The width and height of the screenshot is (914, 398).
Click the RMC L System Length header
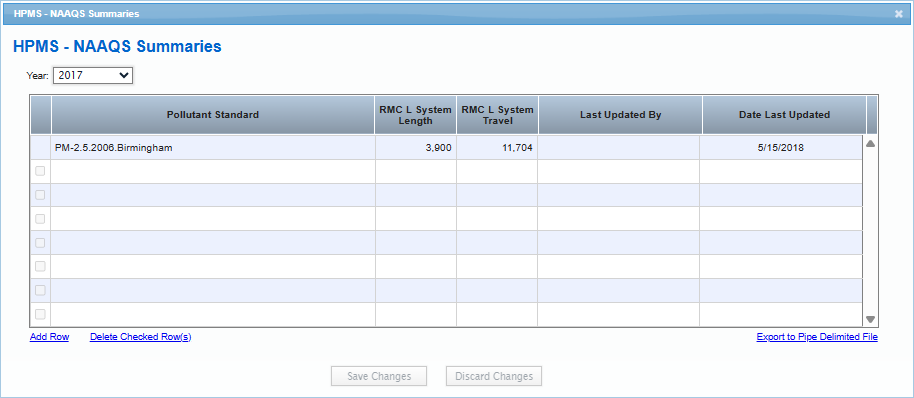click(416, 115)
